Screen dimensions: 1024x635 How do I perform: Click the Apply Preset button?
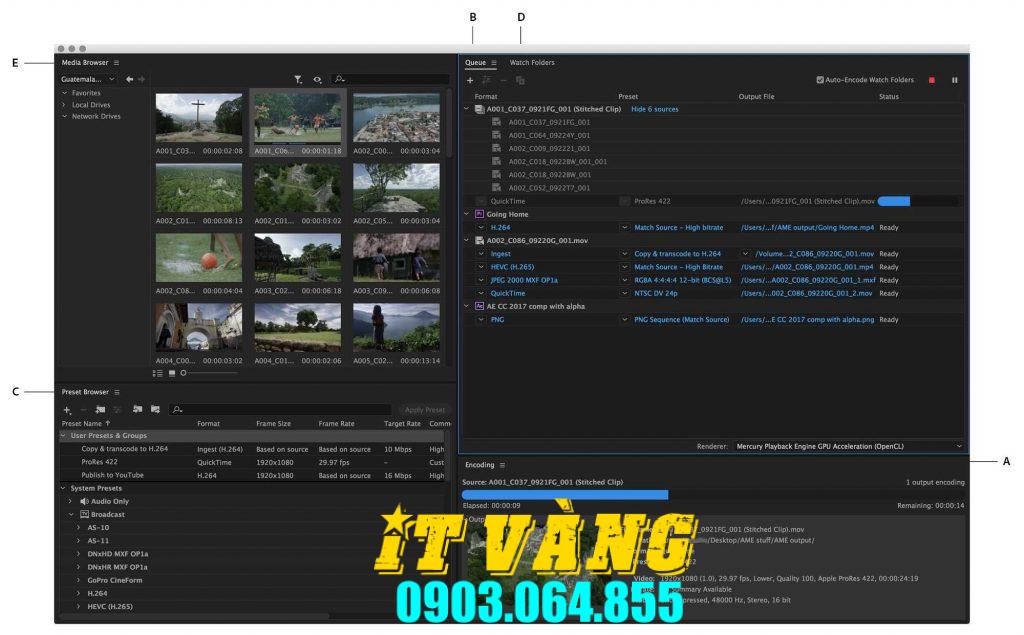point(424,408)
